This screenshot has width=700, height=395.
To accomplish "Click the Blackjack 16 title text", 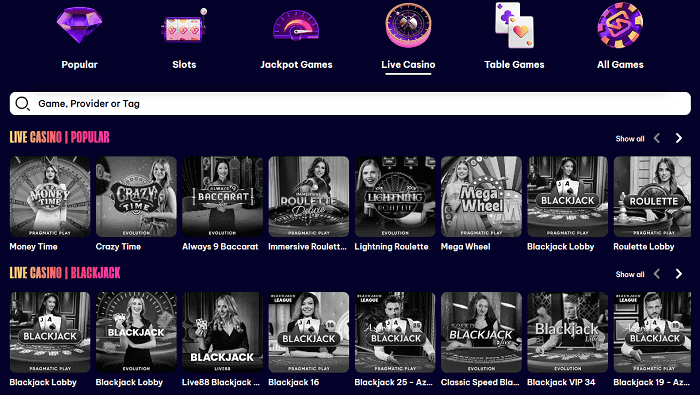I will (294, 383).
